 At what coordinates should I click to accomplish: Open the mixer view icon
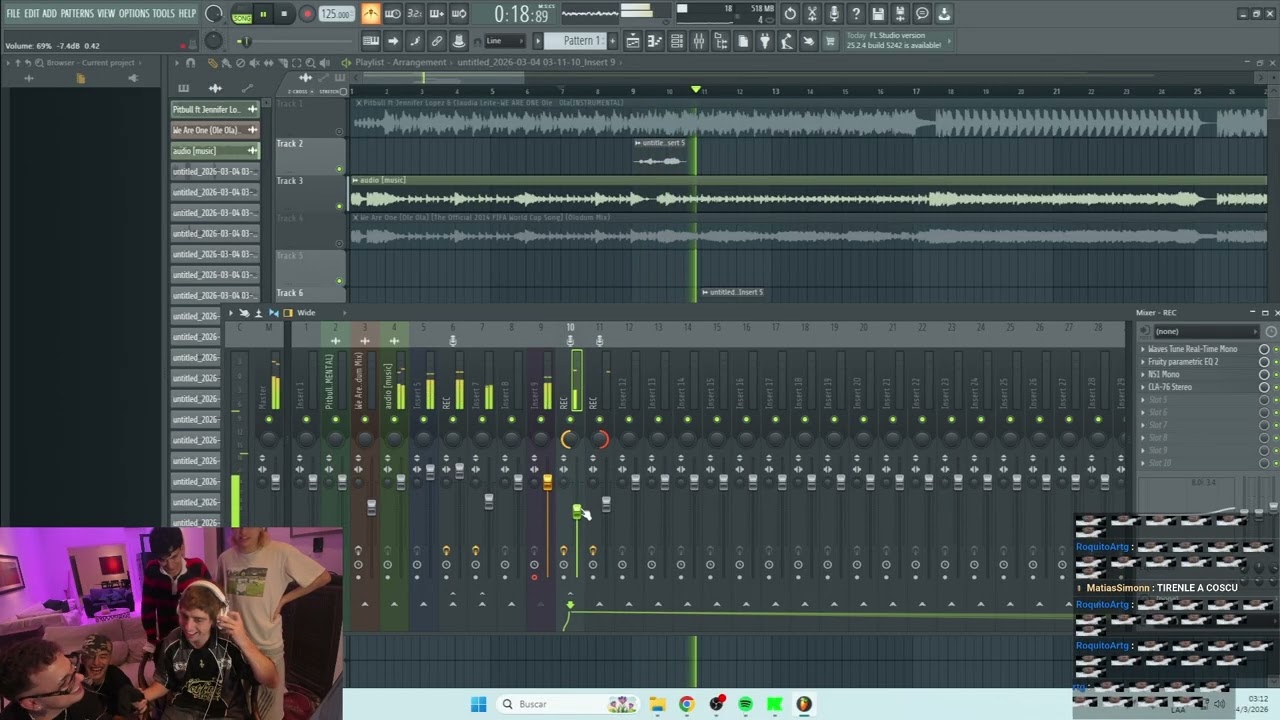[x=698, y=41]
